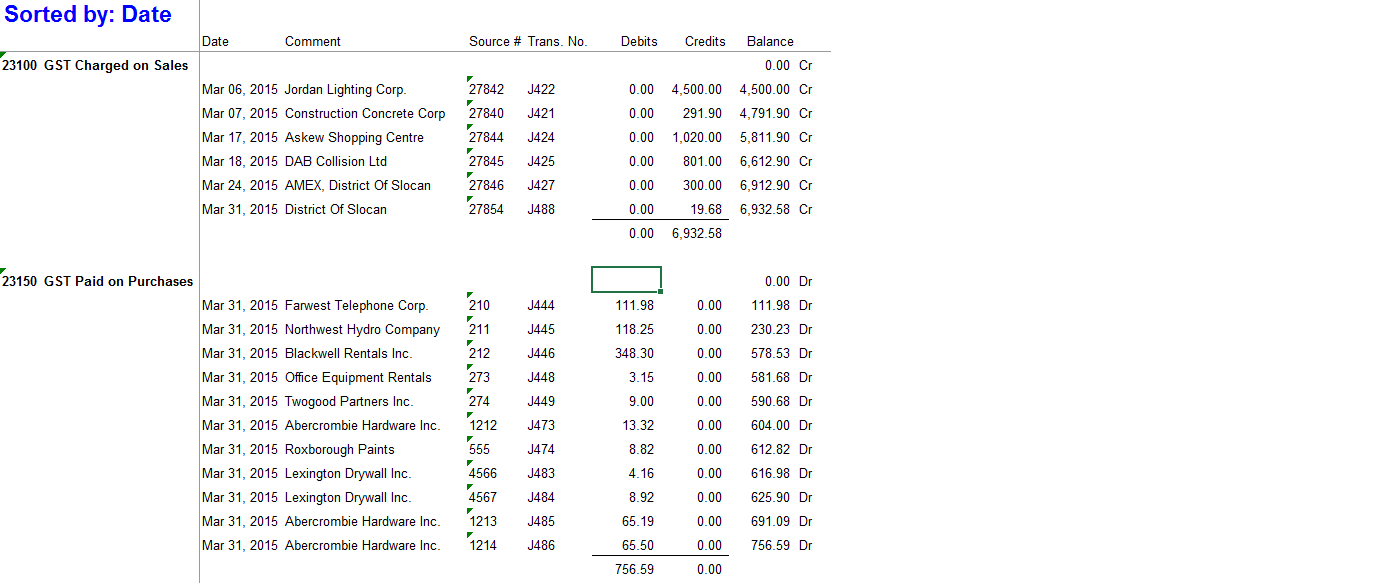Click source number 27845
This screenshot has height=583, width=1395.
(x=487, y=161)
